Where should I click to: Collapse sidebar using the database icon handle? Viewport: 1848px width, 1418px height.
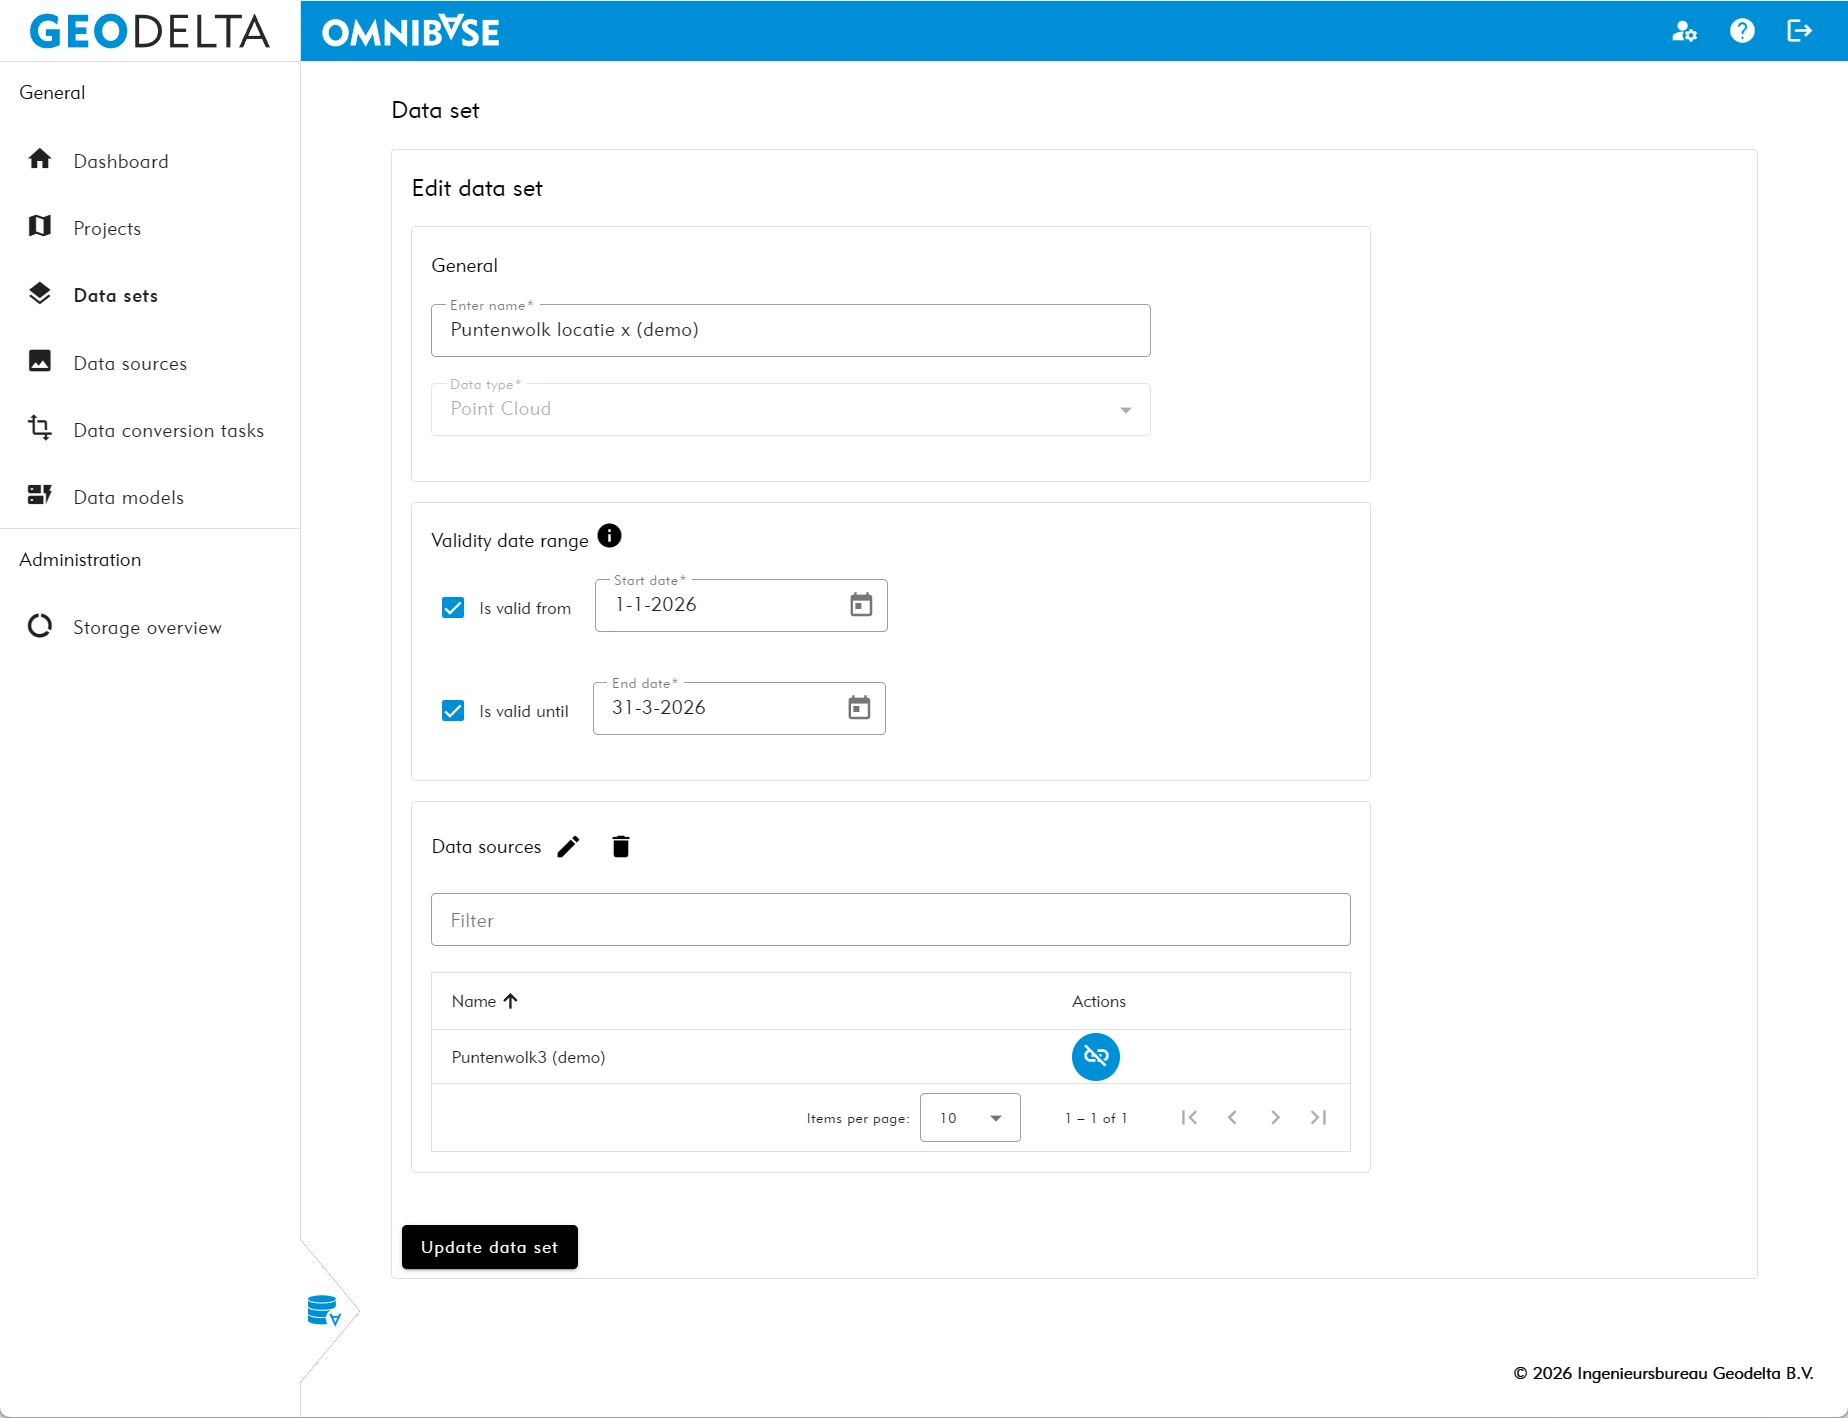click(324, 1310)
